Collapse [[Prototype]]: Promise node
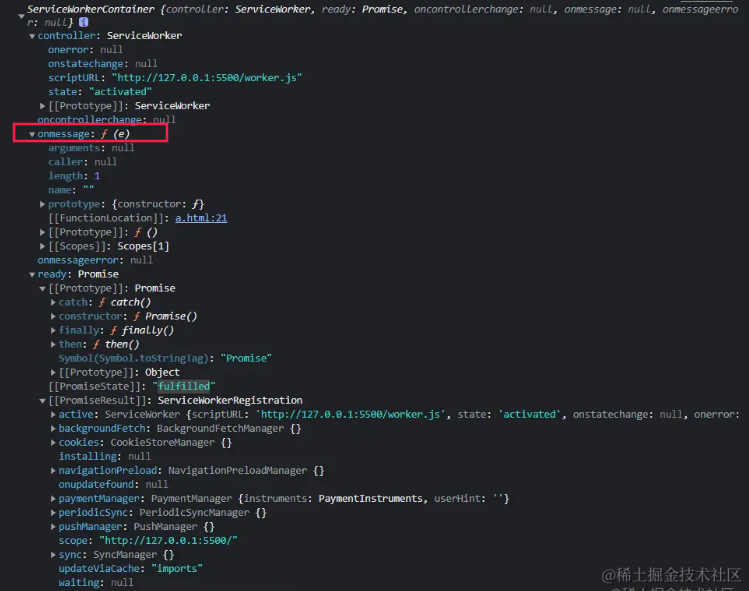The height and width of the screenshot is (591, 749). [x=43, y=288]
